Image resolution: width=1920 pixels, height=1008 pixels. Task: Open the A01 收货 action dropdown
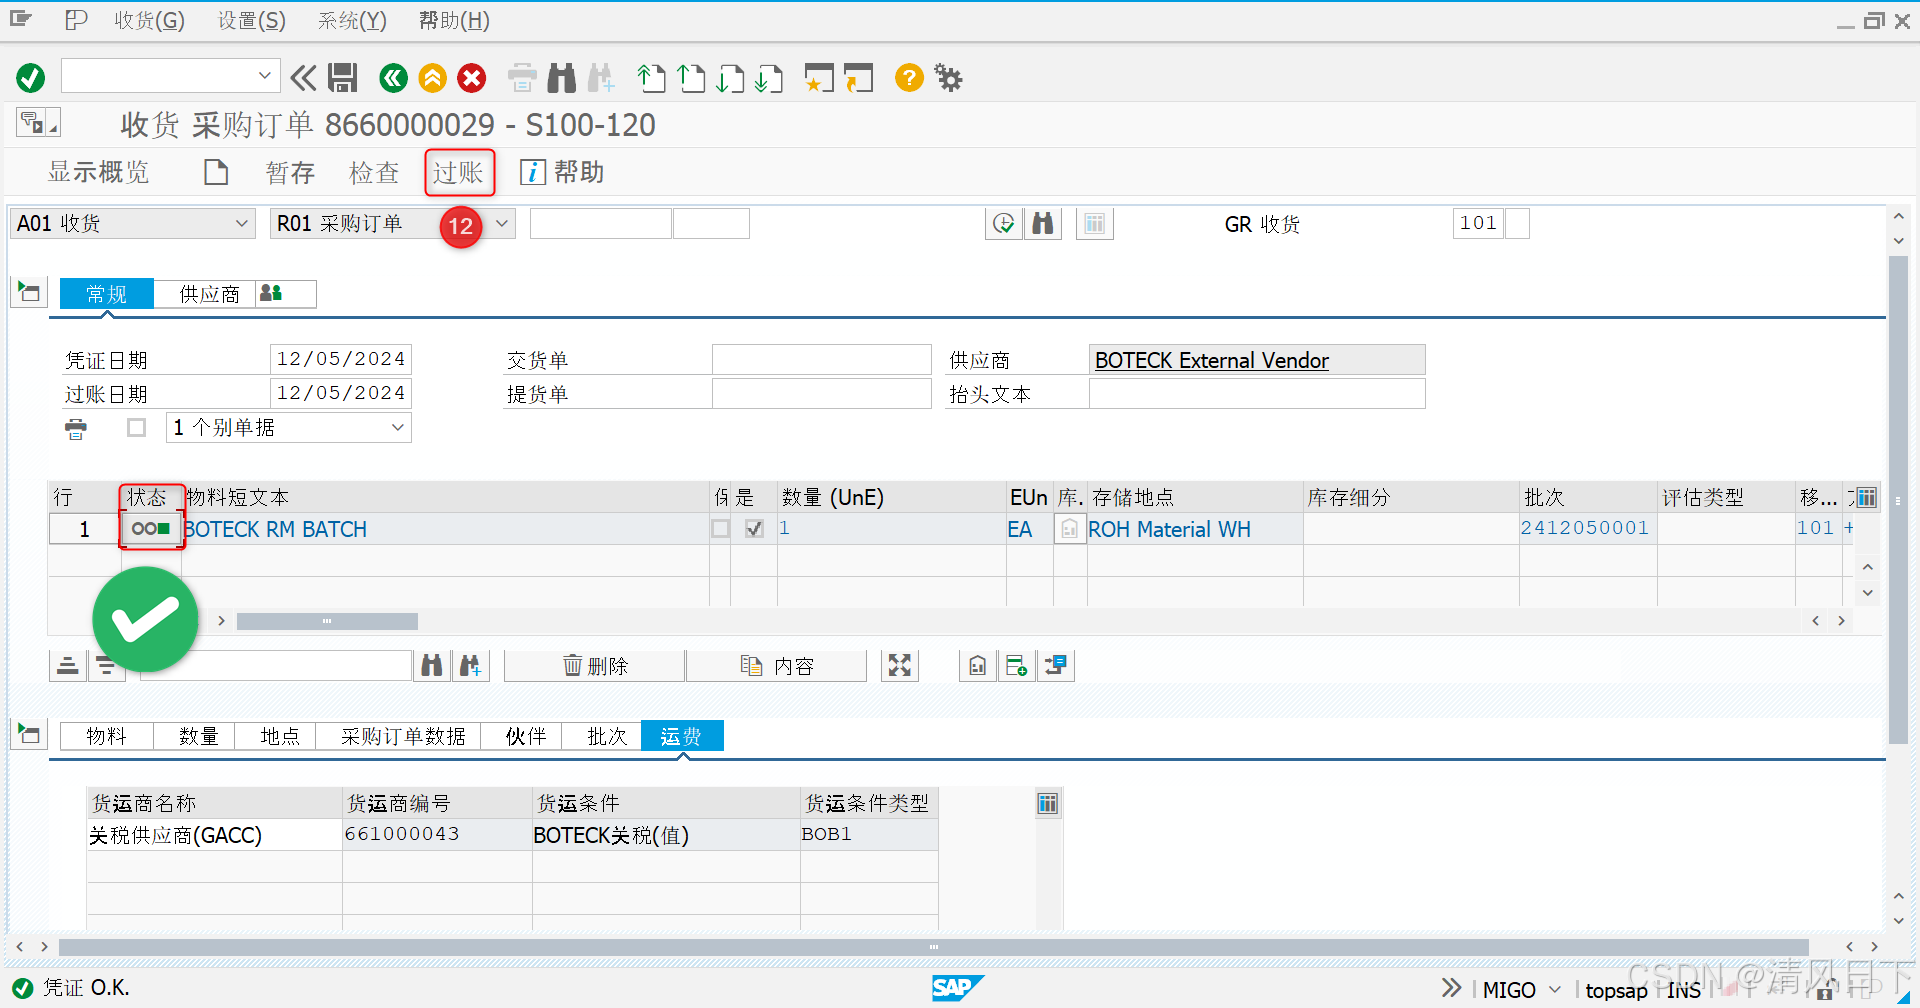pos(241,224)
